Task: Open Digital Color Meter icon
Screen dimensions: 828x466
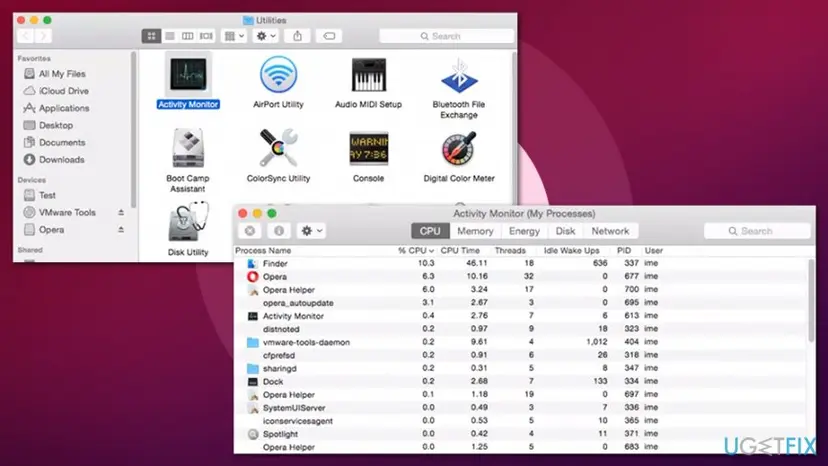Action: [459, 148]
